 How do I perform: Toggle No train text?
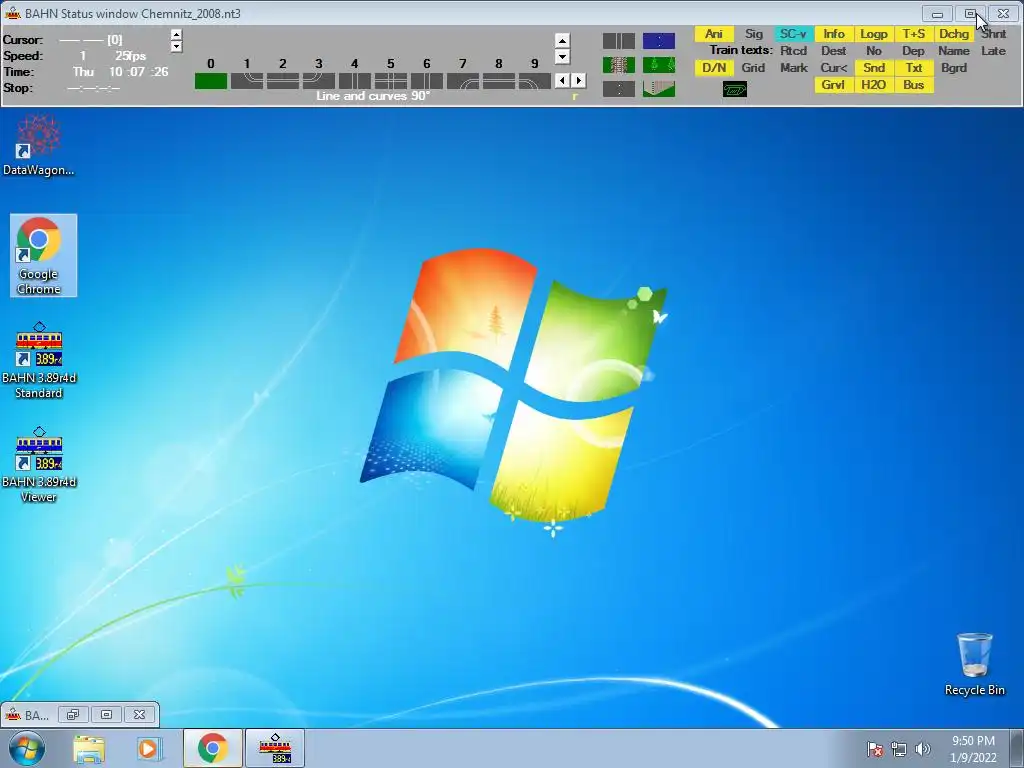874,51
